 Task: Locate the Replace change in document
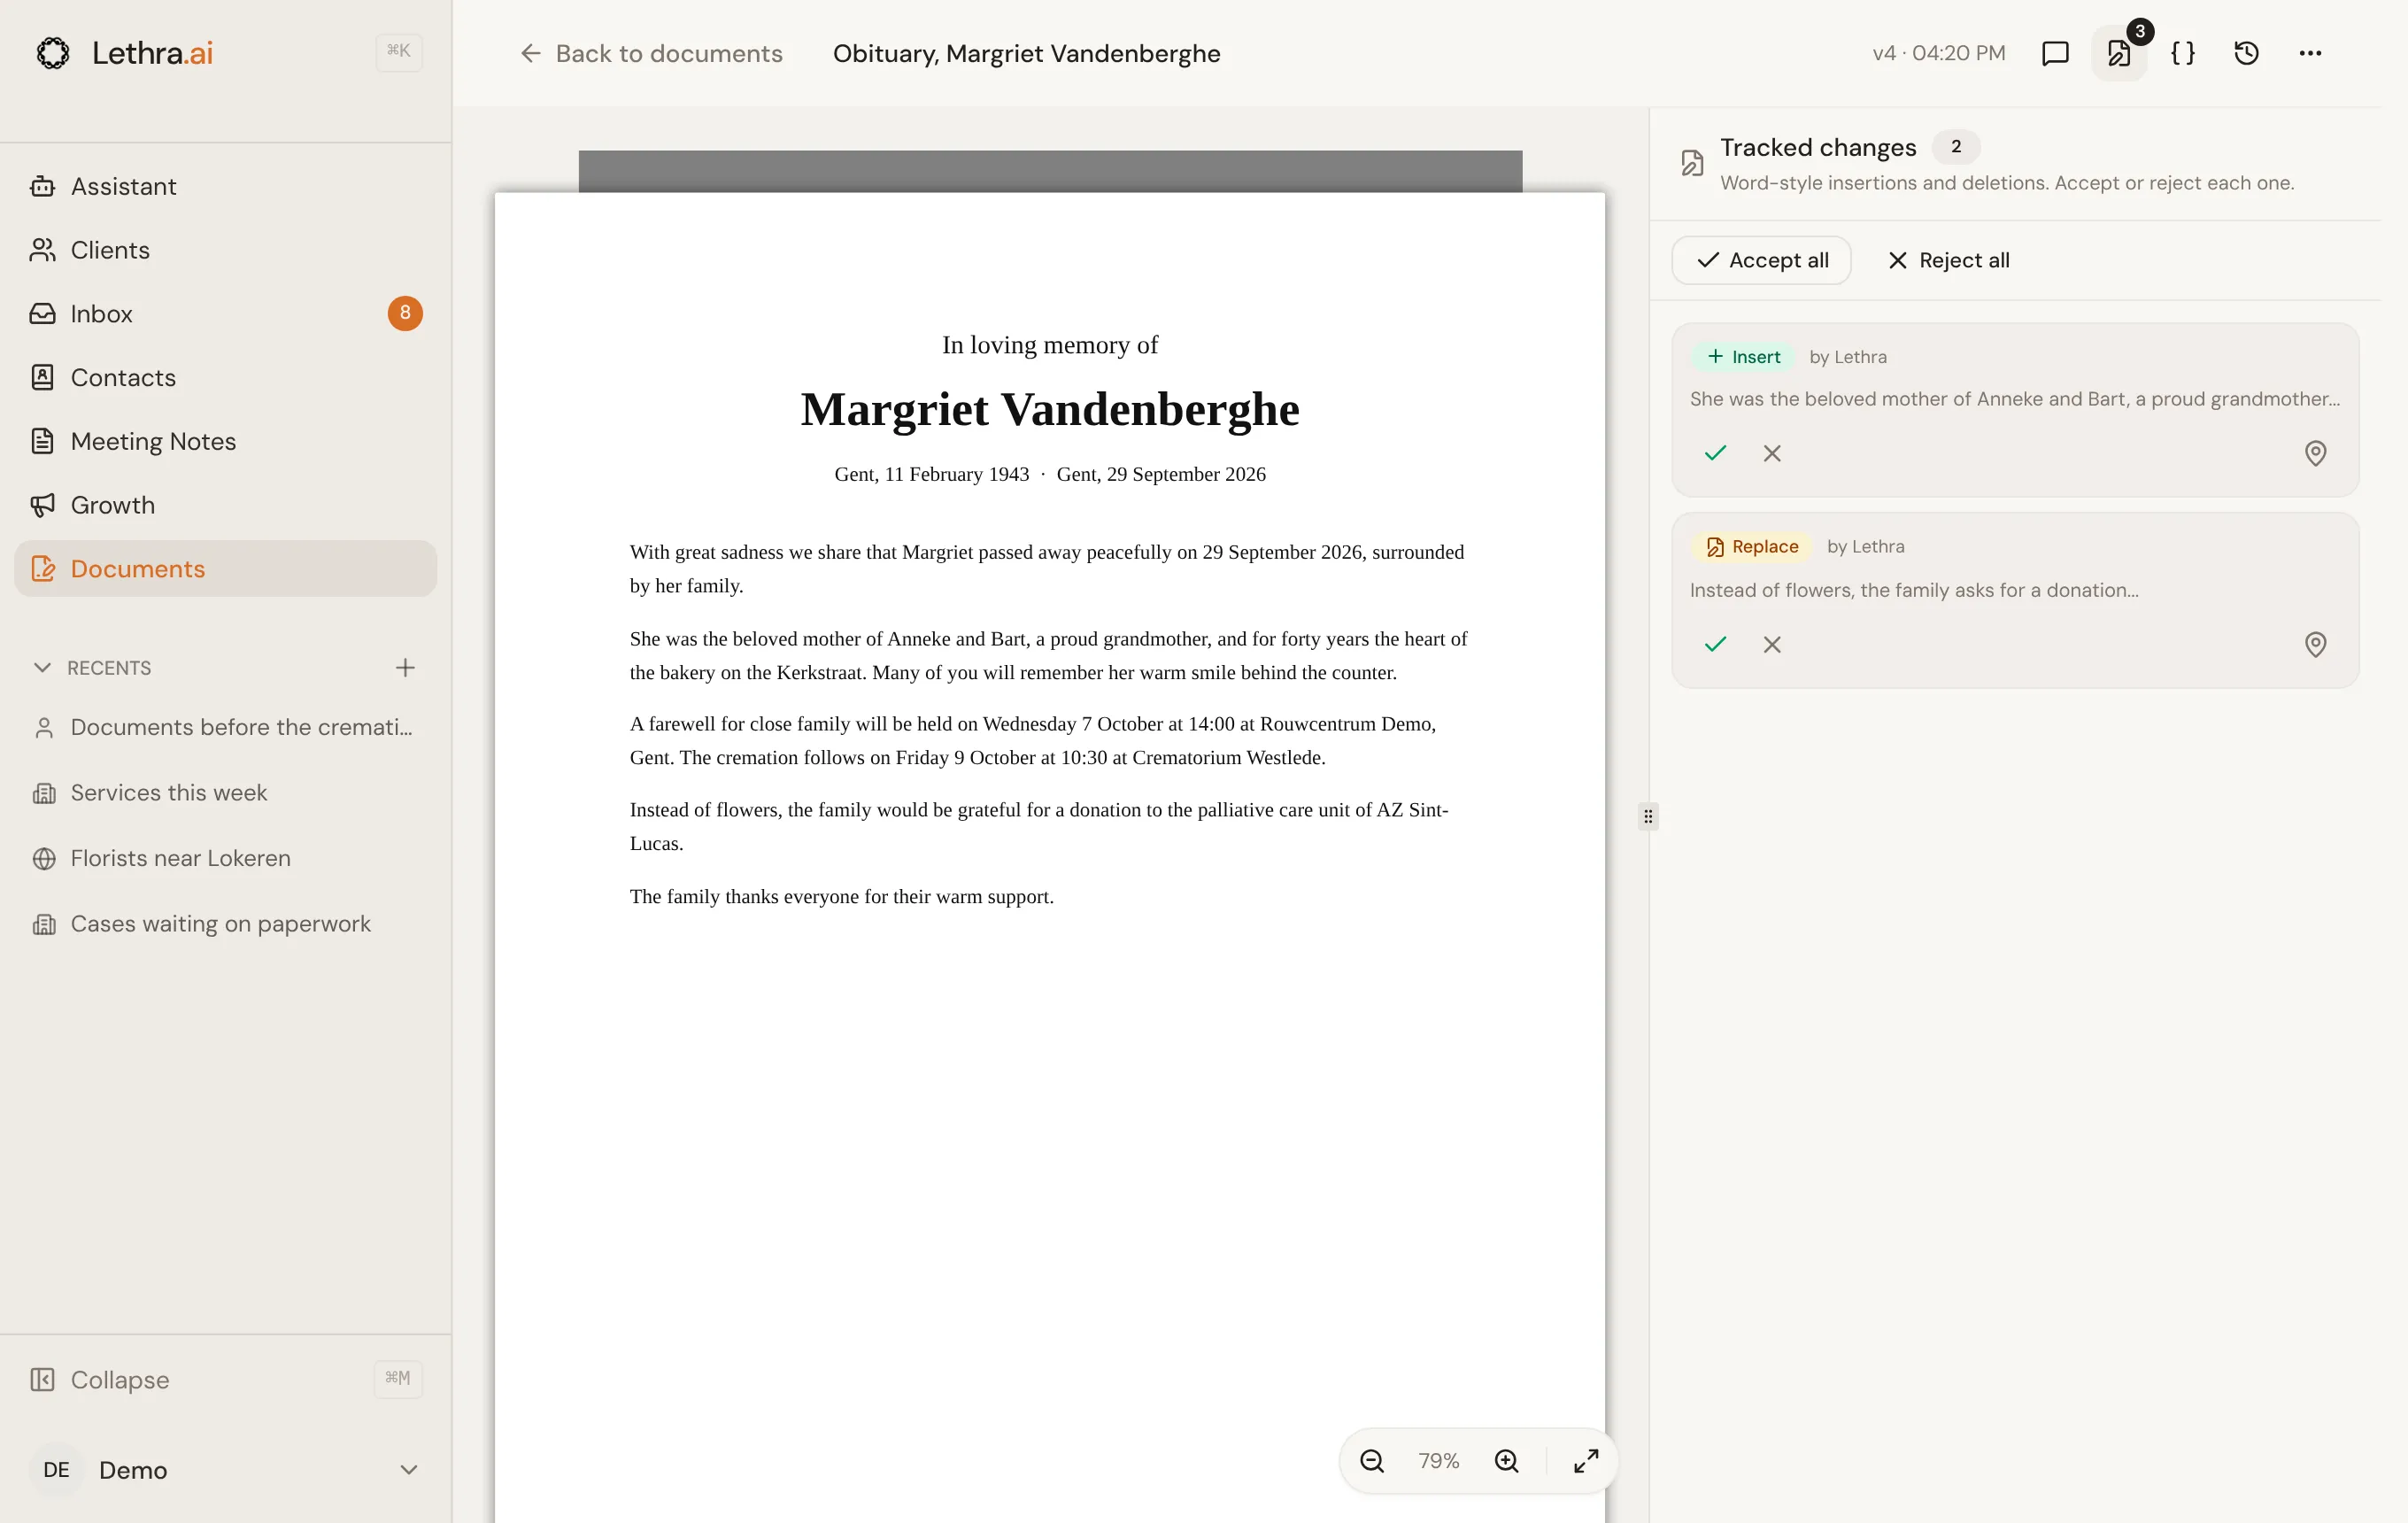pos(2314,644)
